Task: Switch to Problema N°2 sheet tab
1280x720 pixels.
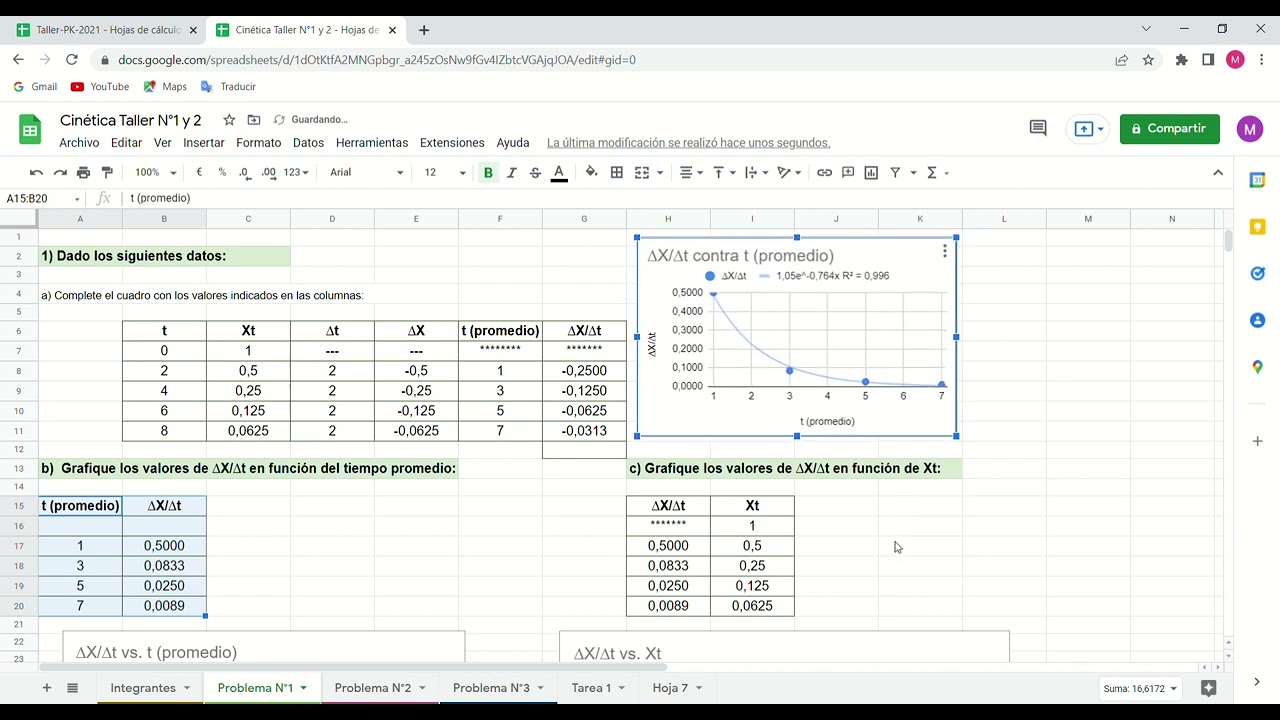Action: [373, 688]
